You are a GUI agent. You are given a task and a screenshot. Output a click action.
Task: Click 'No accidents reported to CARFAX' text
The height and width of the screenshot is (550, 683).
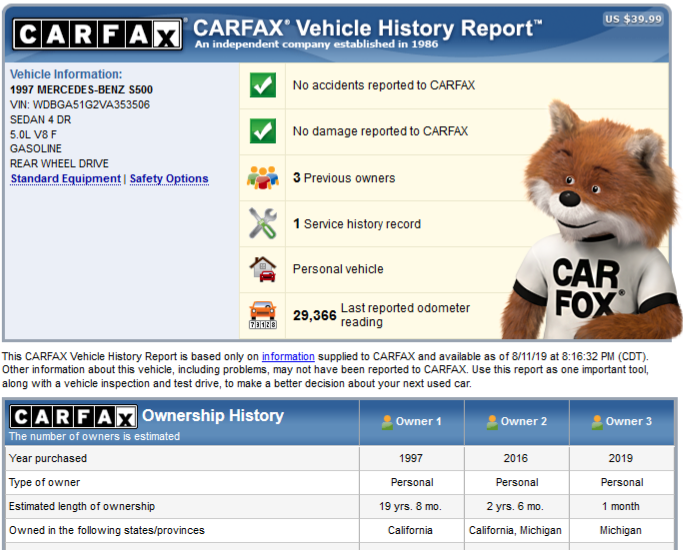pos(384,85)
